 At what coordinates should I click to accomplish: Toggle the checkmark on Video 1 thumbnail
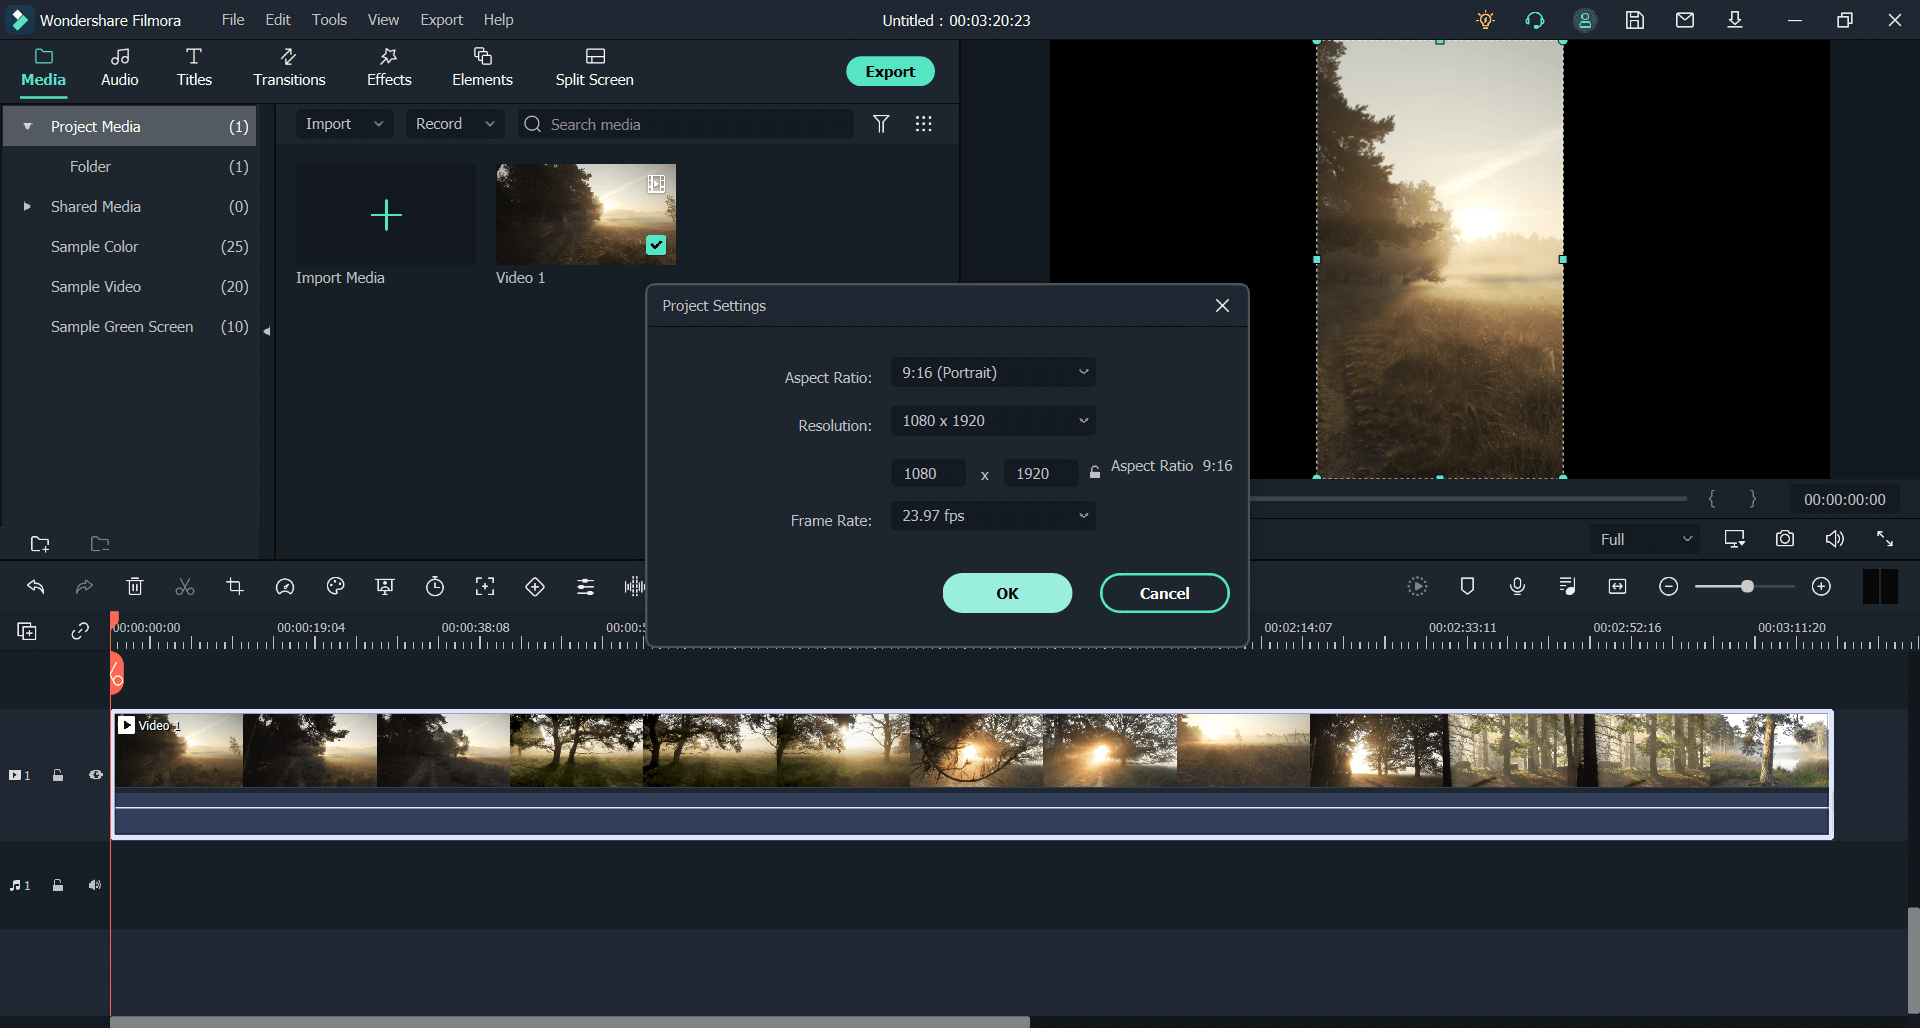[656, 245]
